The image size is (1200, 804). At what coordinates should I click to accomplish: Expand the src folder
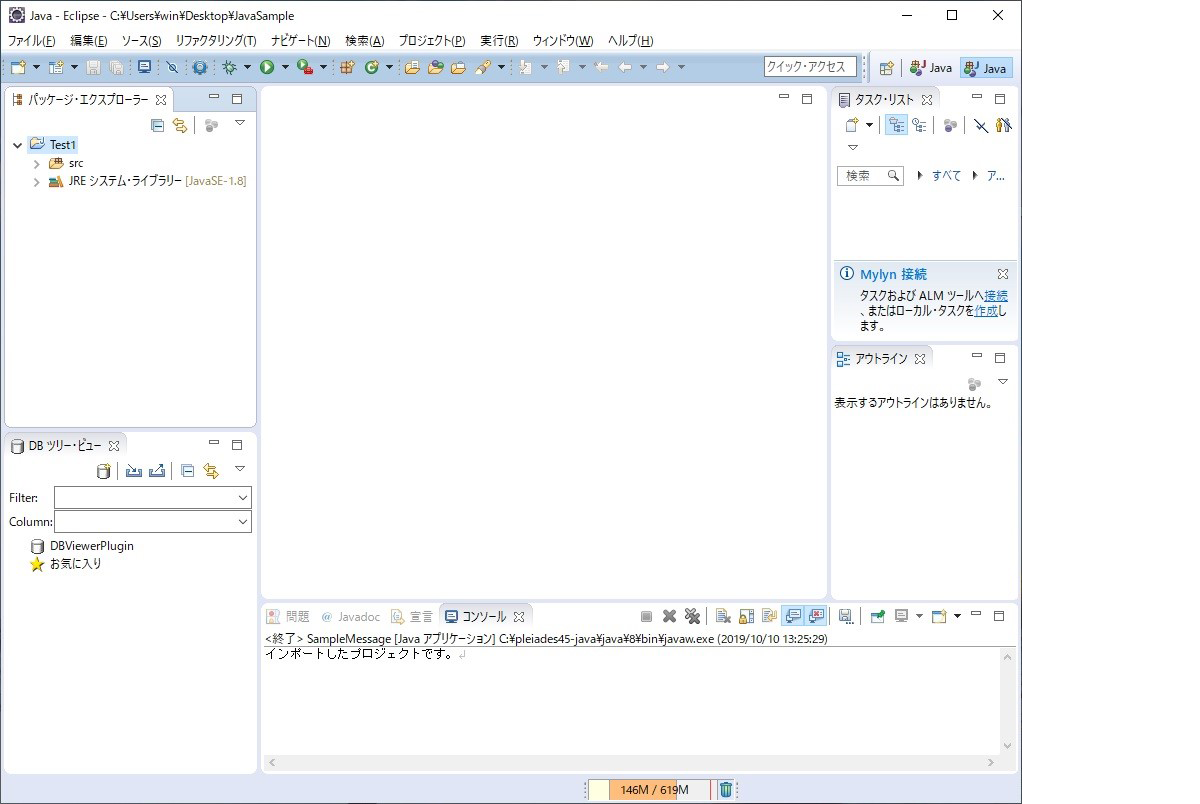[x=37, y=163]
